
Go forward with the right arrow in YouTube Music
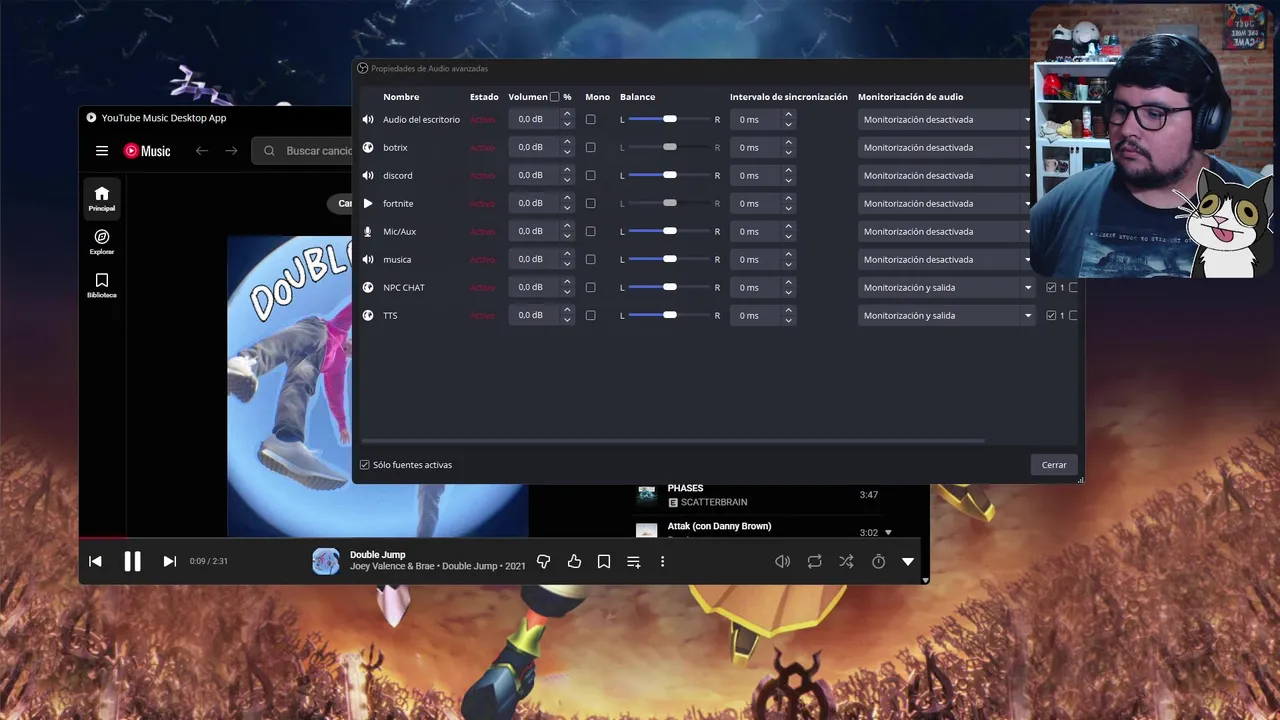coord(231,151)
